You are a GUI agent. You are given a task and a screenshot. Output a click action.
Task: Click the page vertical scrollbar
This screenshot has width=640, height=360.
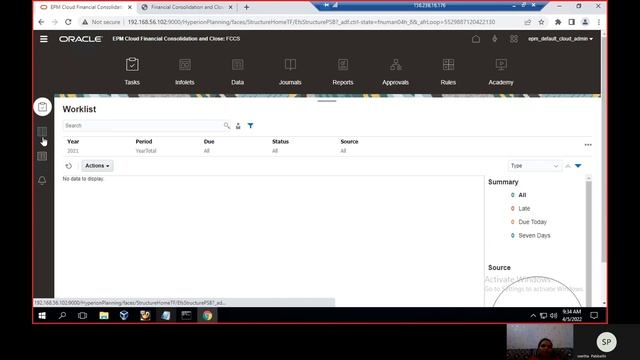(604, 149)
